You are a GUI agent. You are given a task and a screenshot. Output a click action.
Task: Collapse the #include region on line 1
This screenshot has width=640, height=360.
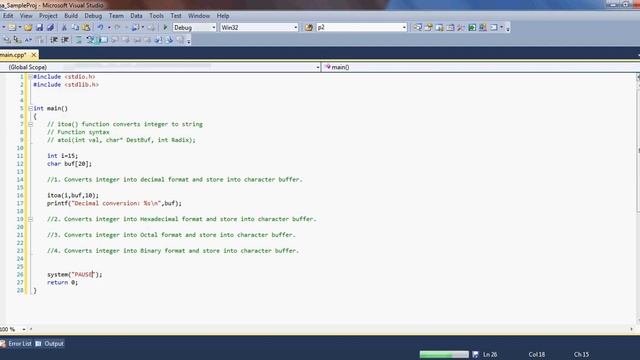pos(30,77)
